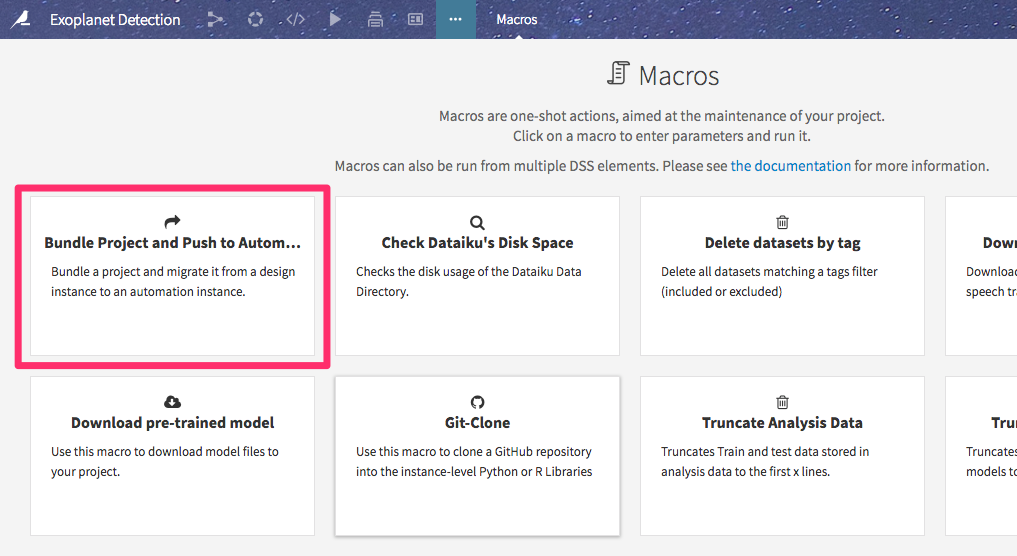The height and width of the screenshot is (556, 1017).
Task: Open the three-dots more menu
Action: [455, 19]
